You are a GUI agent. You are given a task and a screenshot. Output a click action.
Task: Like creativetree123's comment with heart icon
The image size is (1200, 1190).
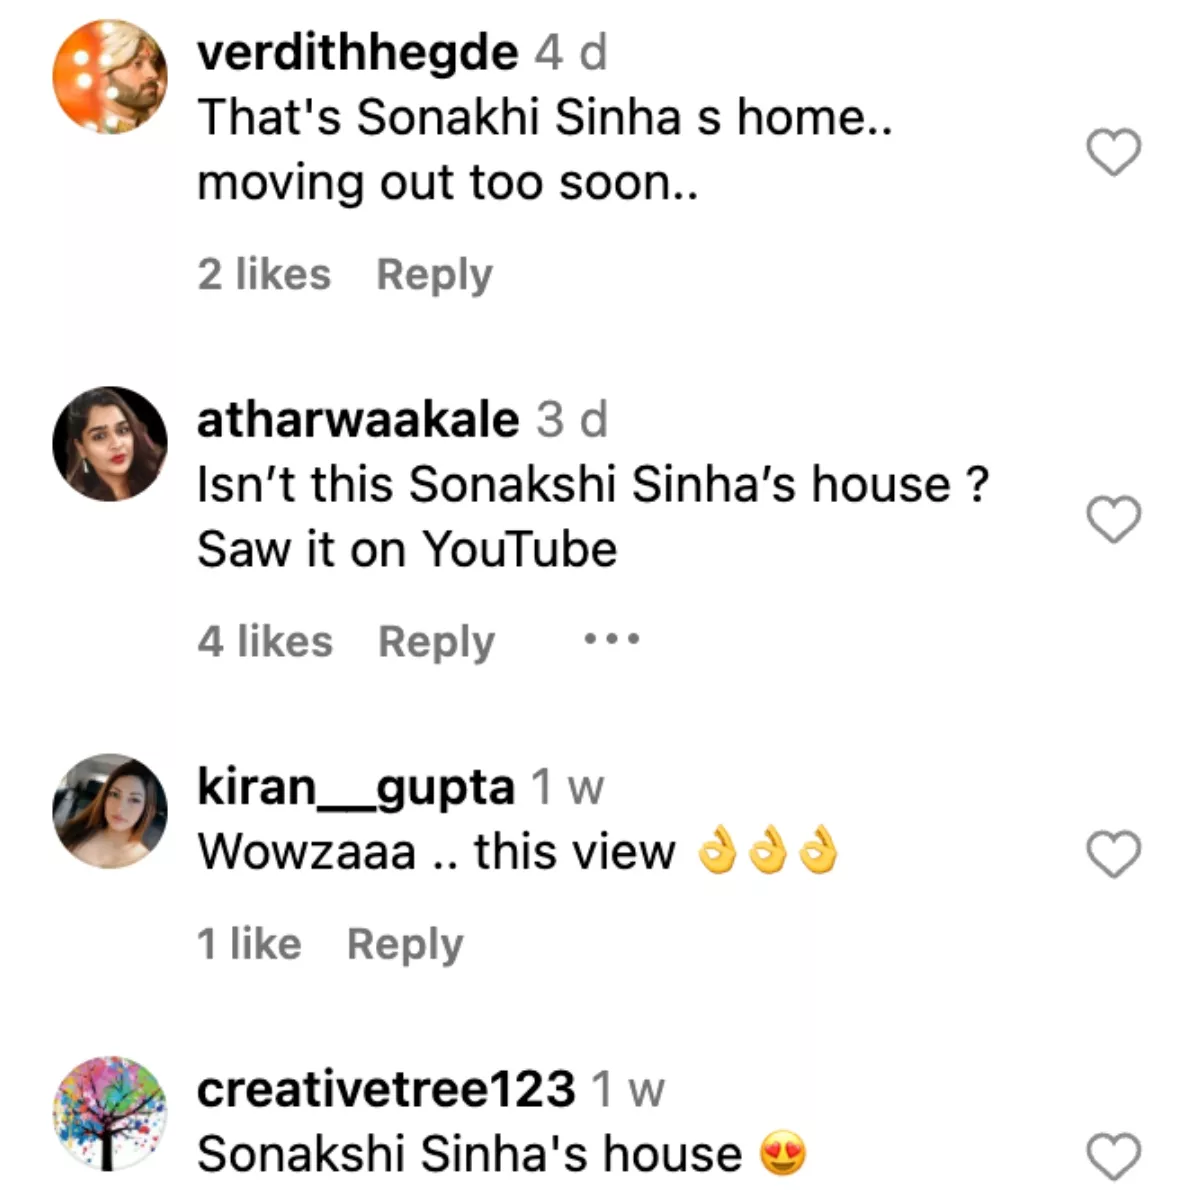1113,1157
